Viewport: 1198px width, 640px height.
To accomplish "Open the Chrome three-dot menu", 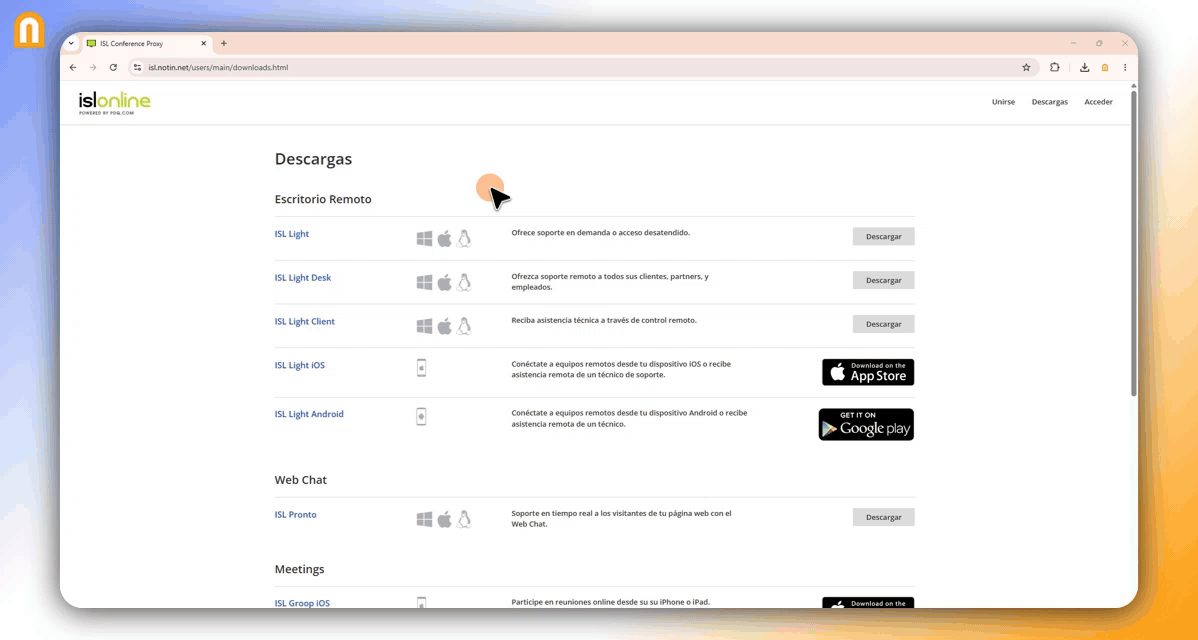I will click(1125, 67).
